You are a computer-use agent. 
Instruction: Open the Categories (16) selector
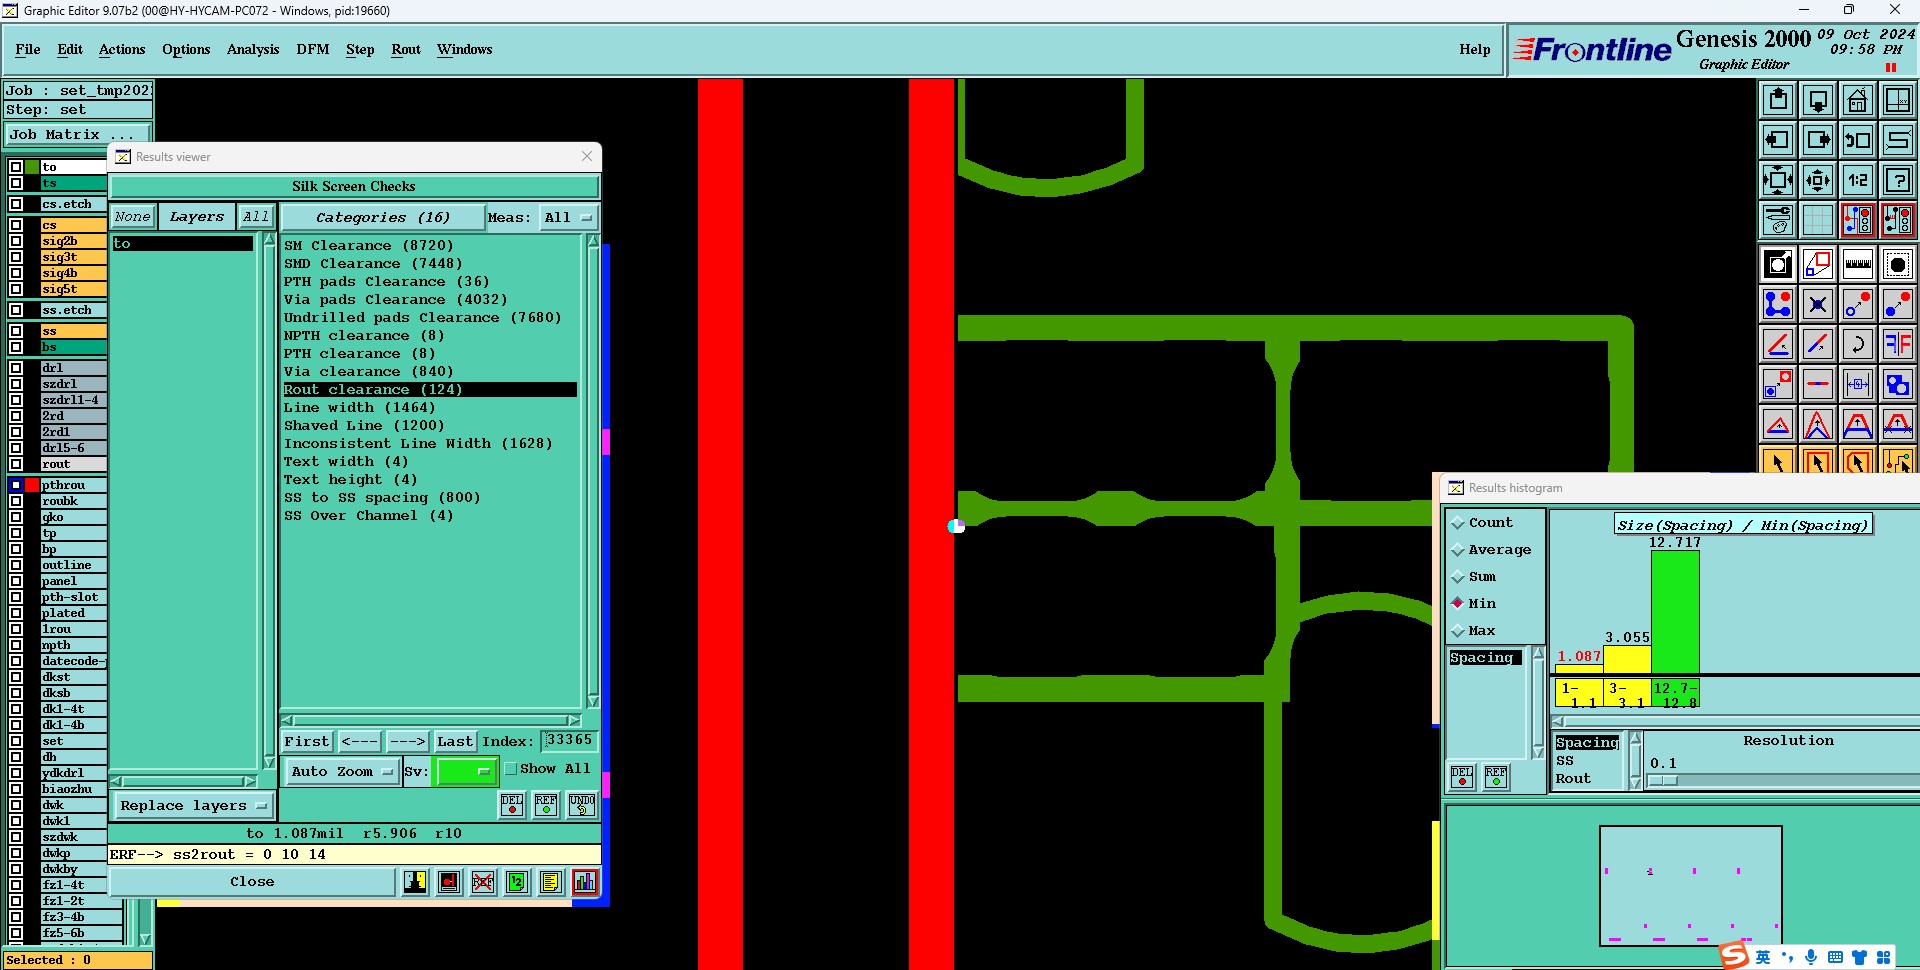pos(383,218)
